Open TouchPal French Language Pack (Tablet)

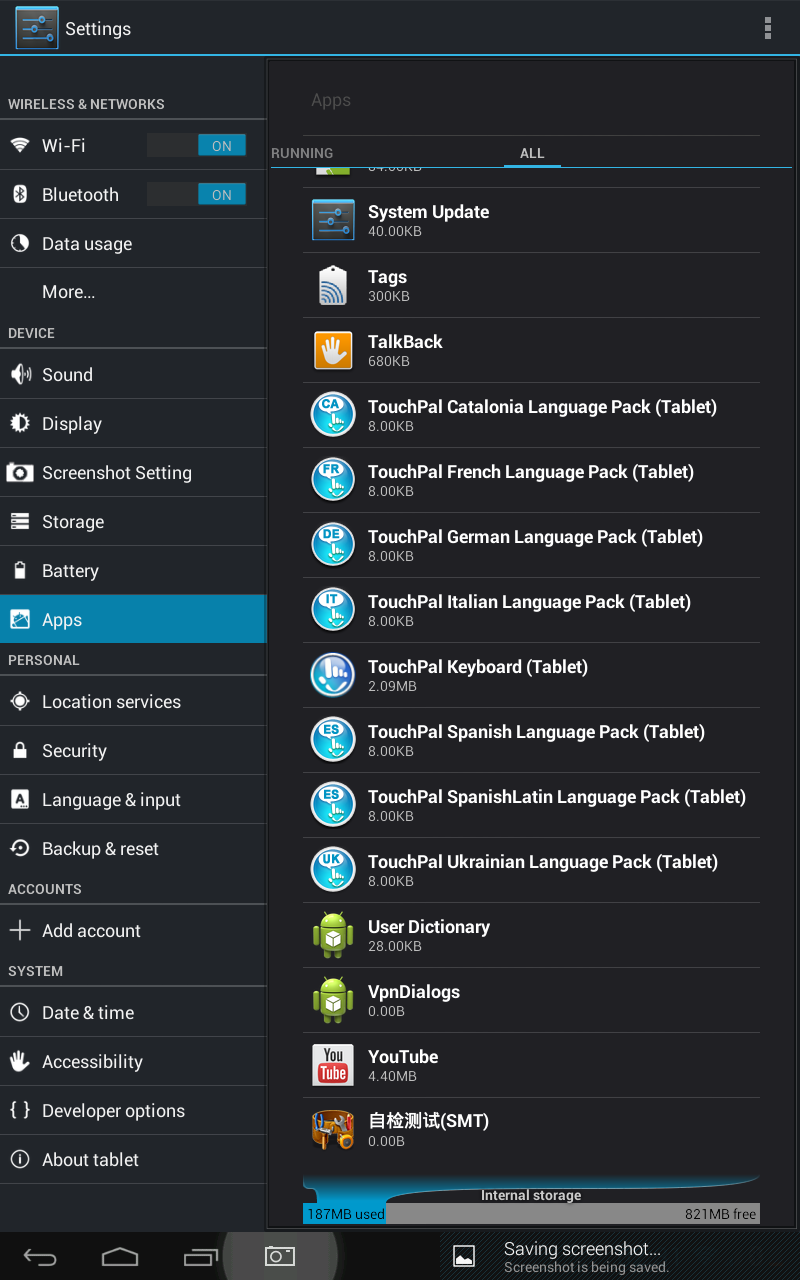pyautogui.click(x=531, y=480)
